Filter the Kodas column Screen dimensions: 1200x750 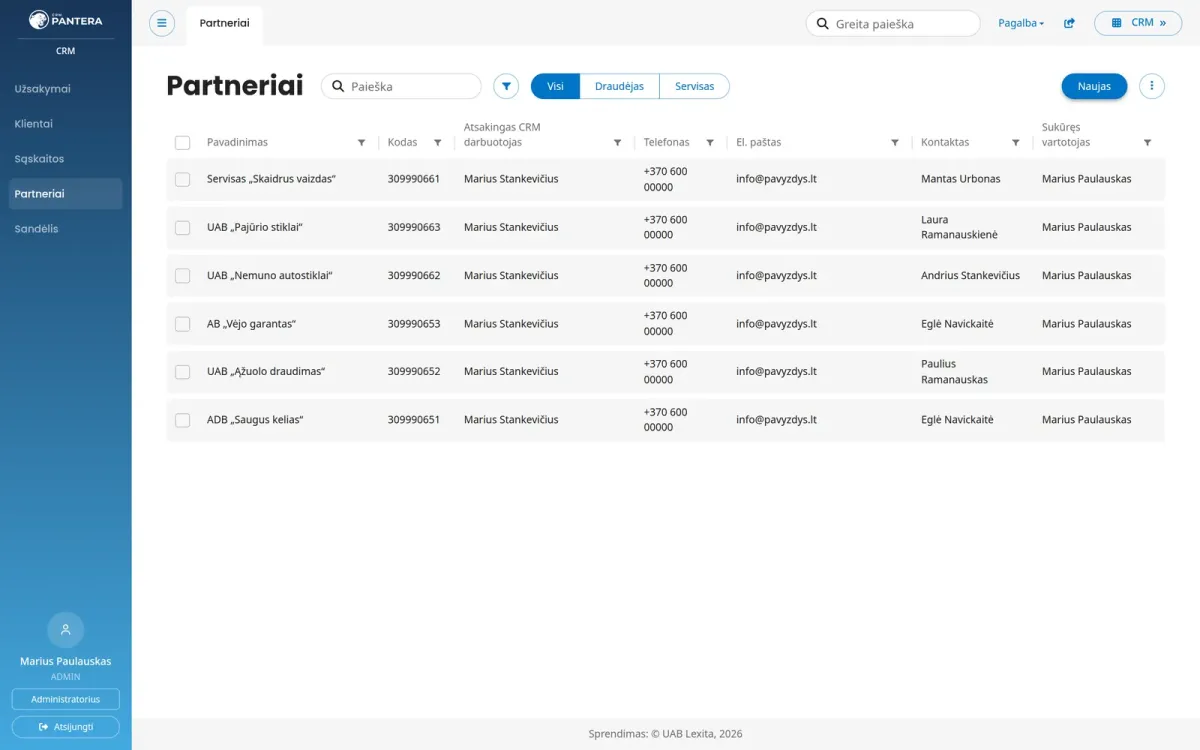437,143
